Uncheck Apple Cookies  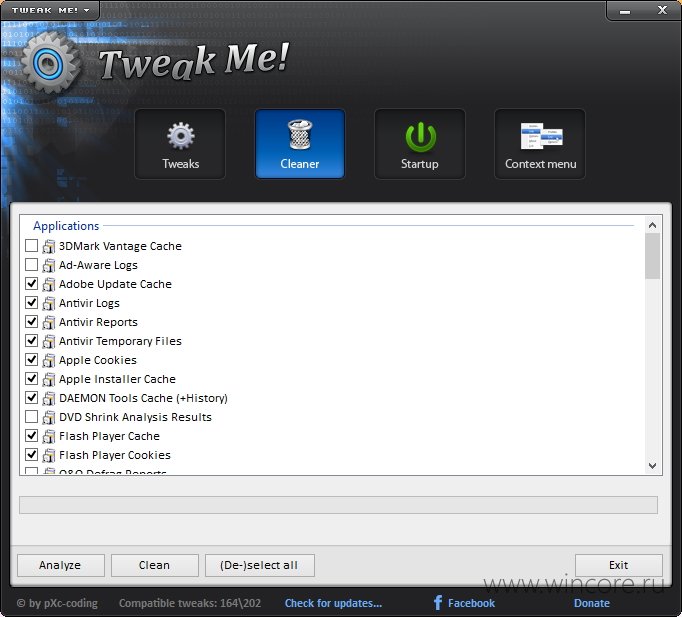(x=31, y=360)
